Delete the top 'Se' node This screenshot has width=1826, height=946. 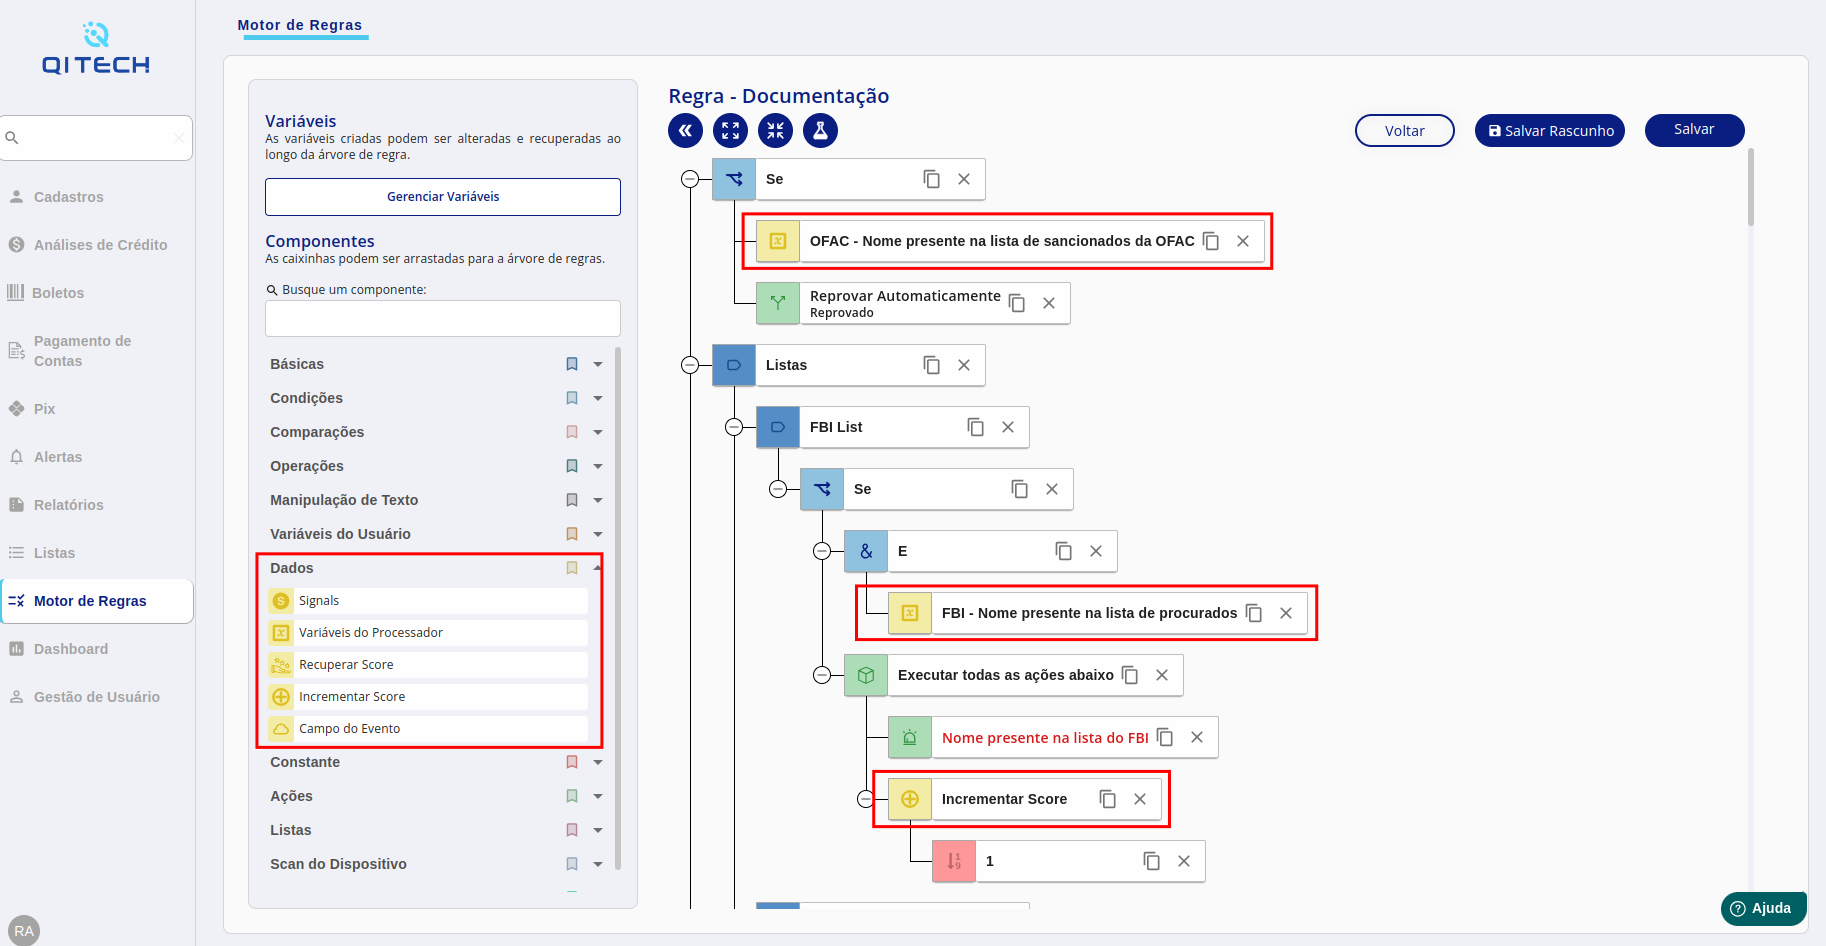(x=964, y=179)
